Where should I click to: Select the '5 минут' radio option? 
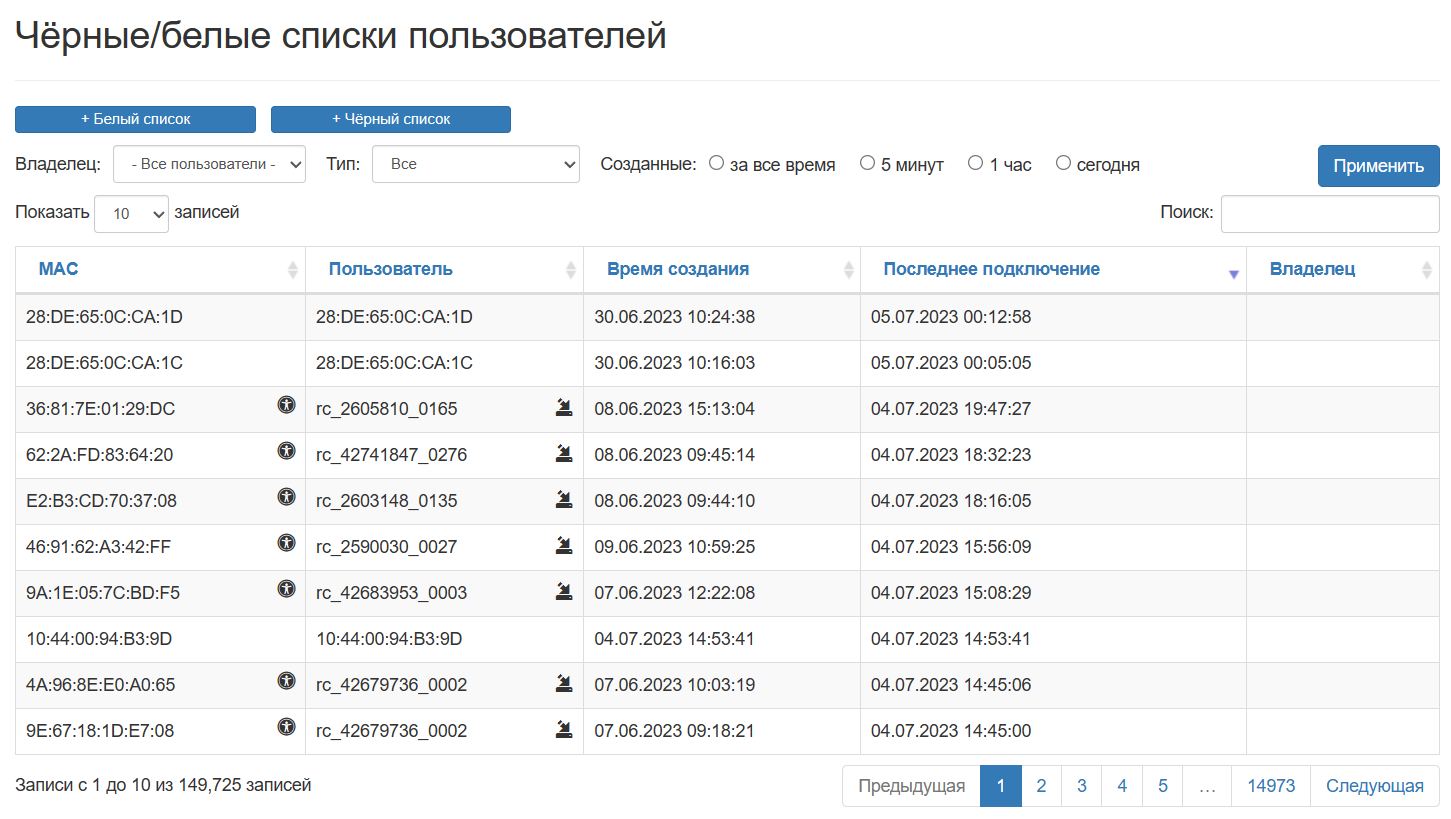867,163
